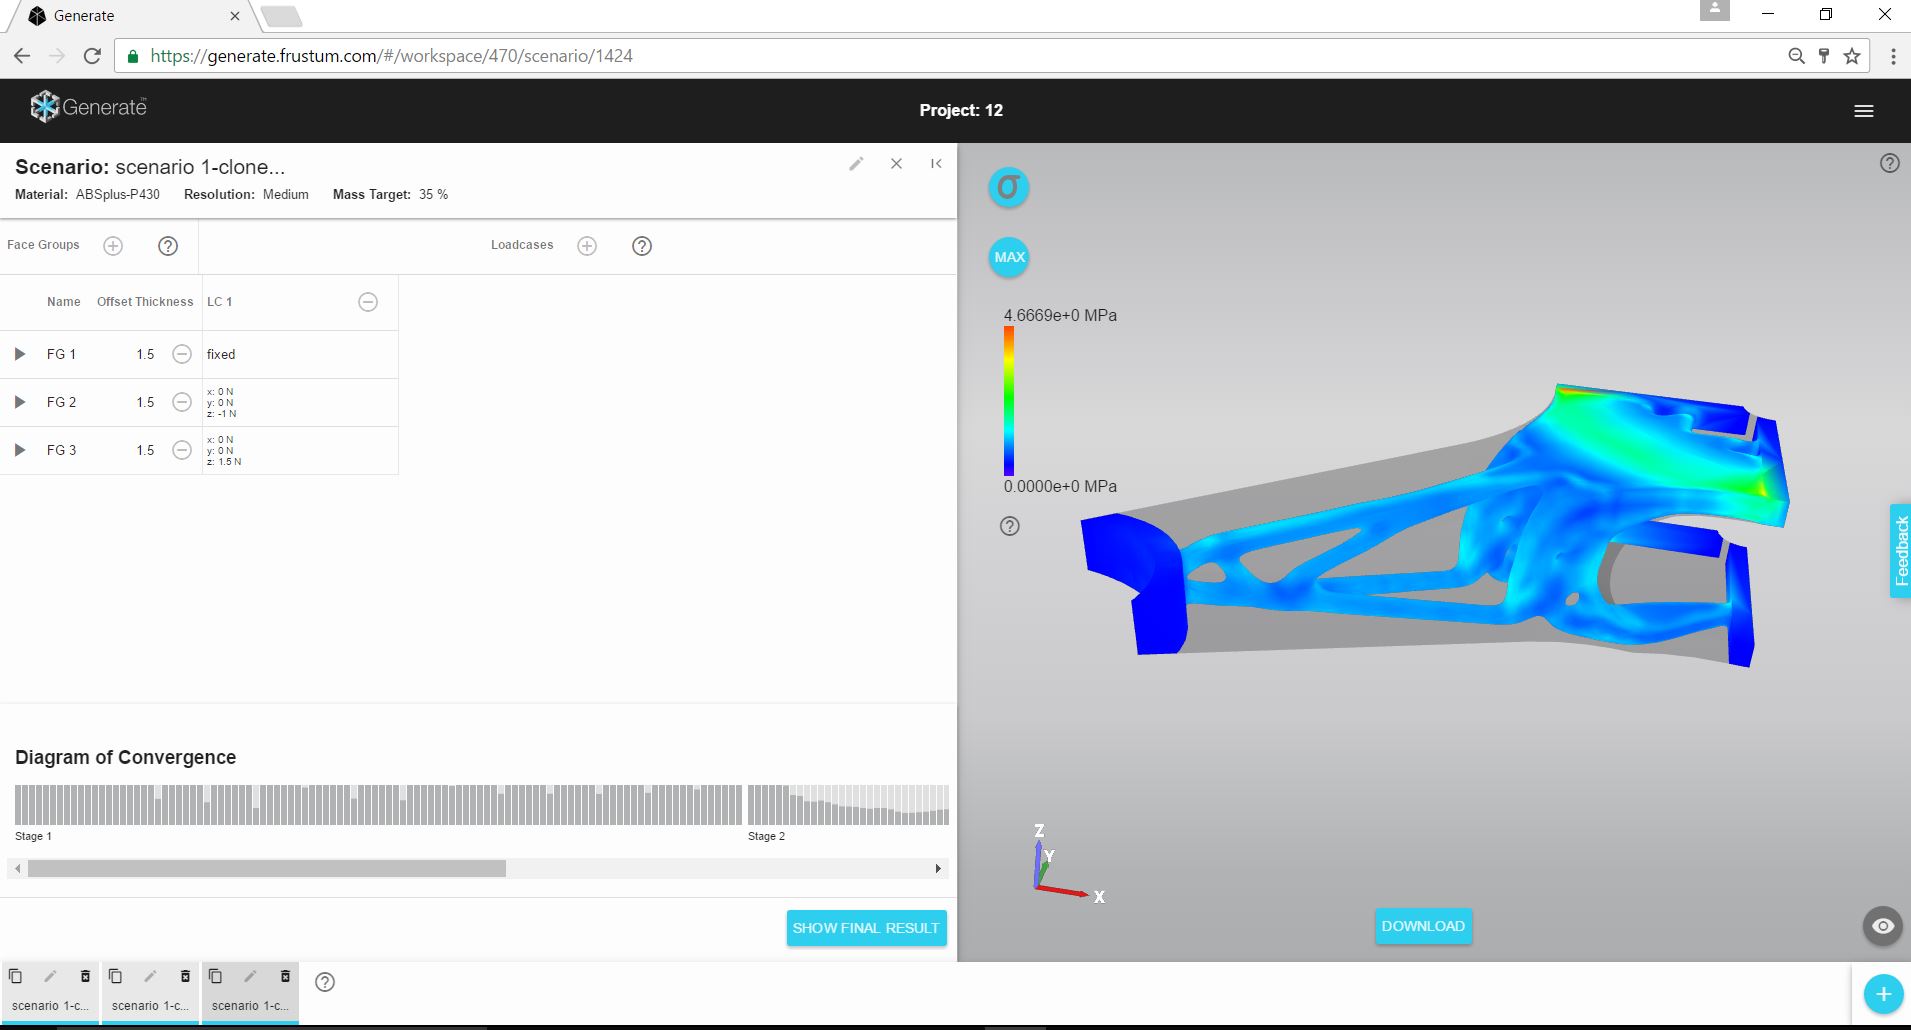This screenshot has height=1030, width=1911.
Task: Reload the browser page
Action: [x=92, y=56]
